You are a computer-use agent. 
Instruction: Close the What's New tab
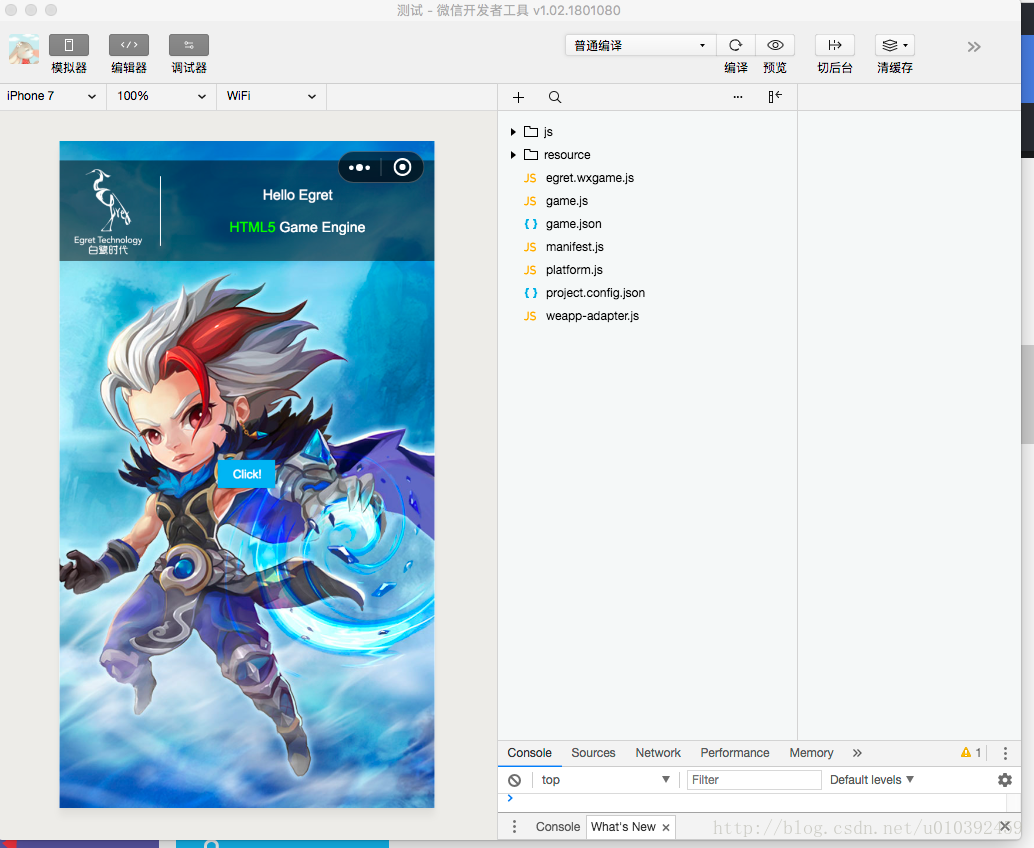(666, 828)
